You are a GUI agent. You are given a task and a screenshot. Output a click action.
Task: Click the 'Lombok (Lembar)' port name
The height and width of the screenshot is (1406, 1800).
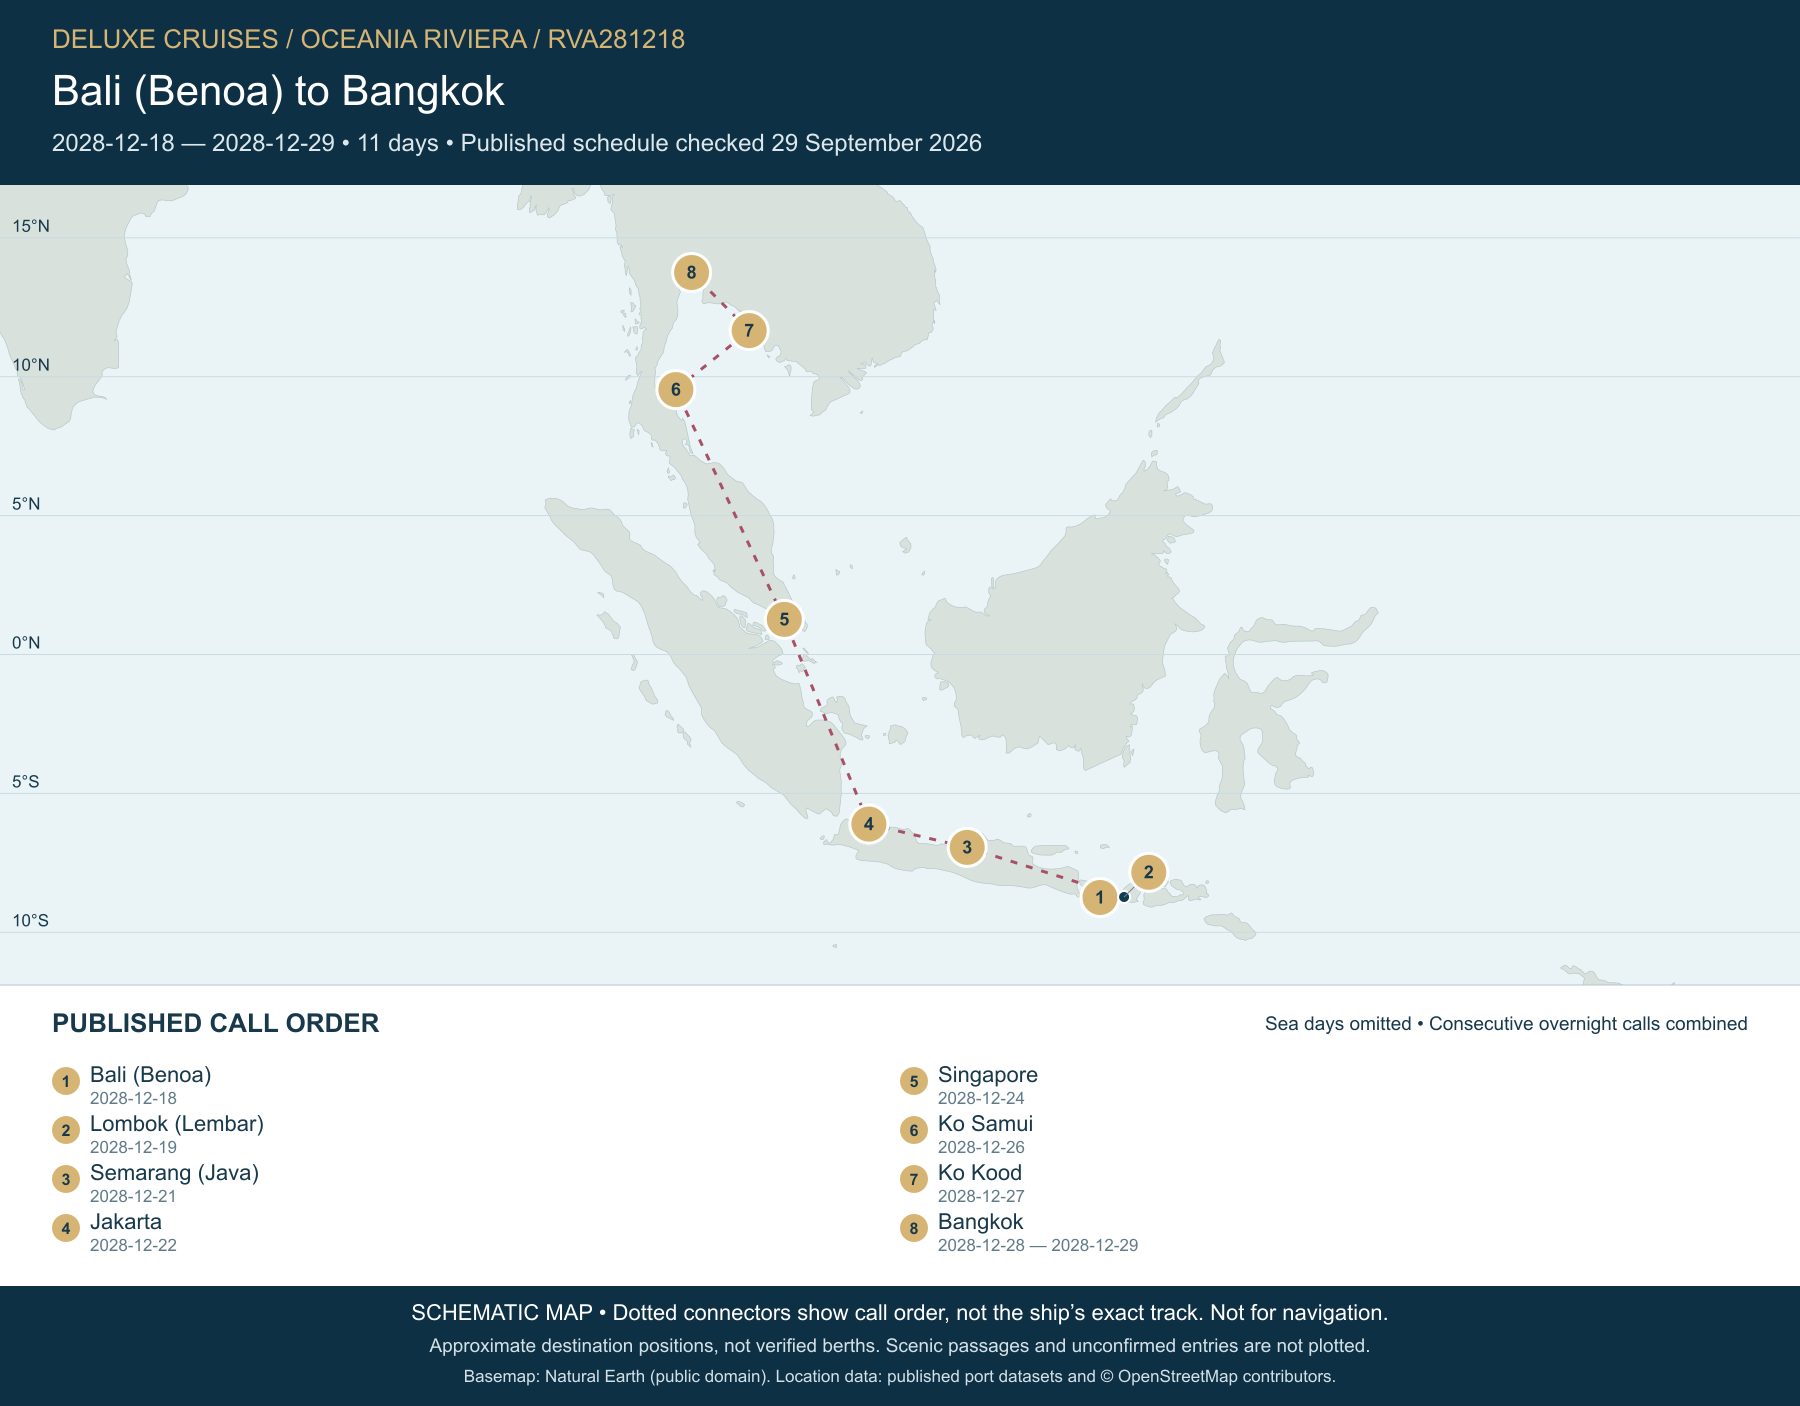coord(177,1124)
